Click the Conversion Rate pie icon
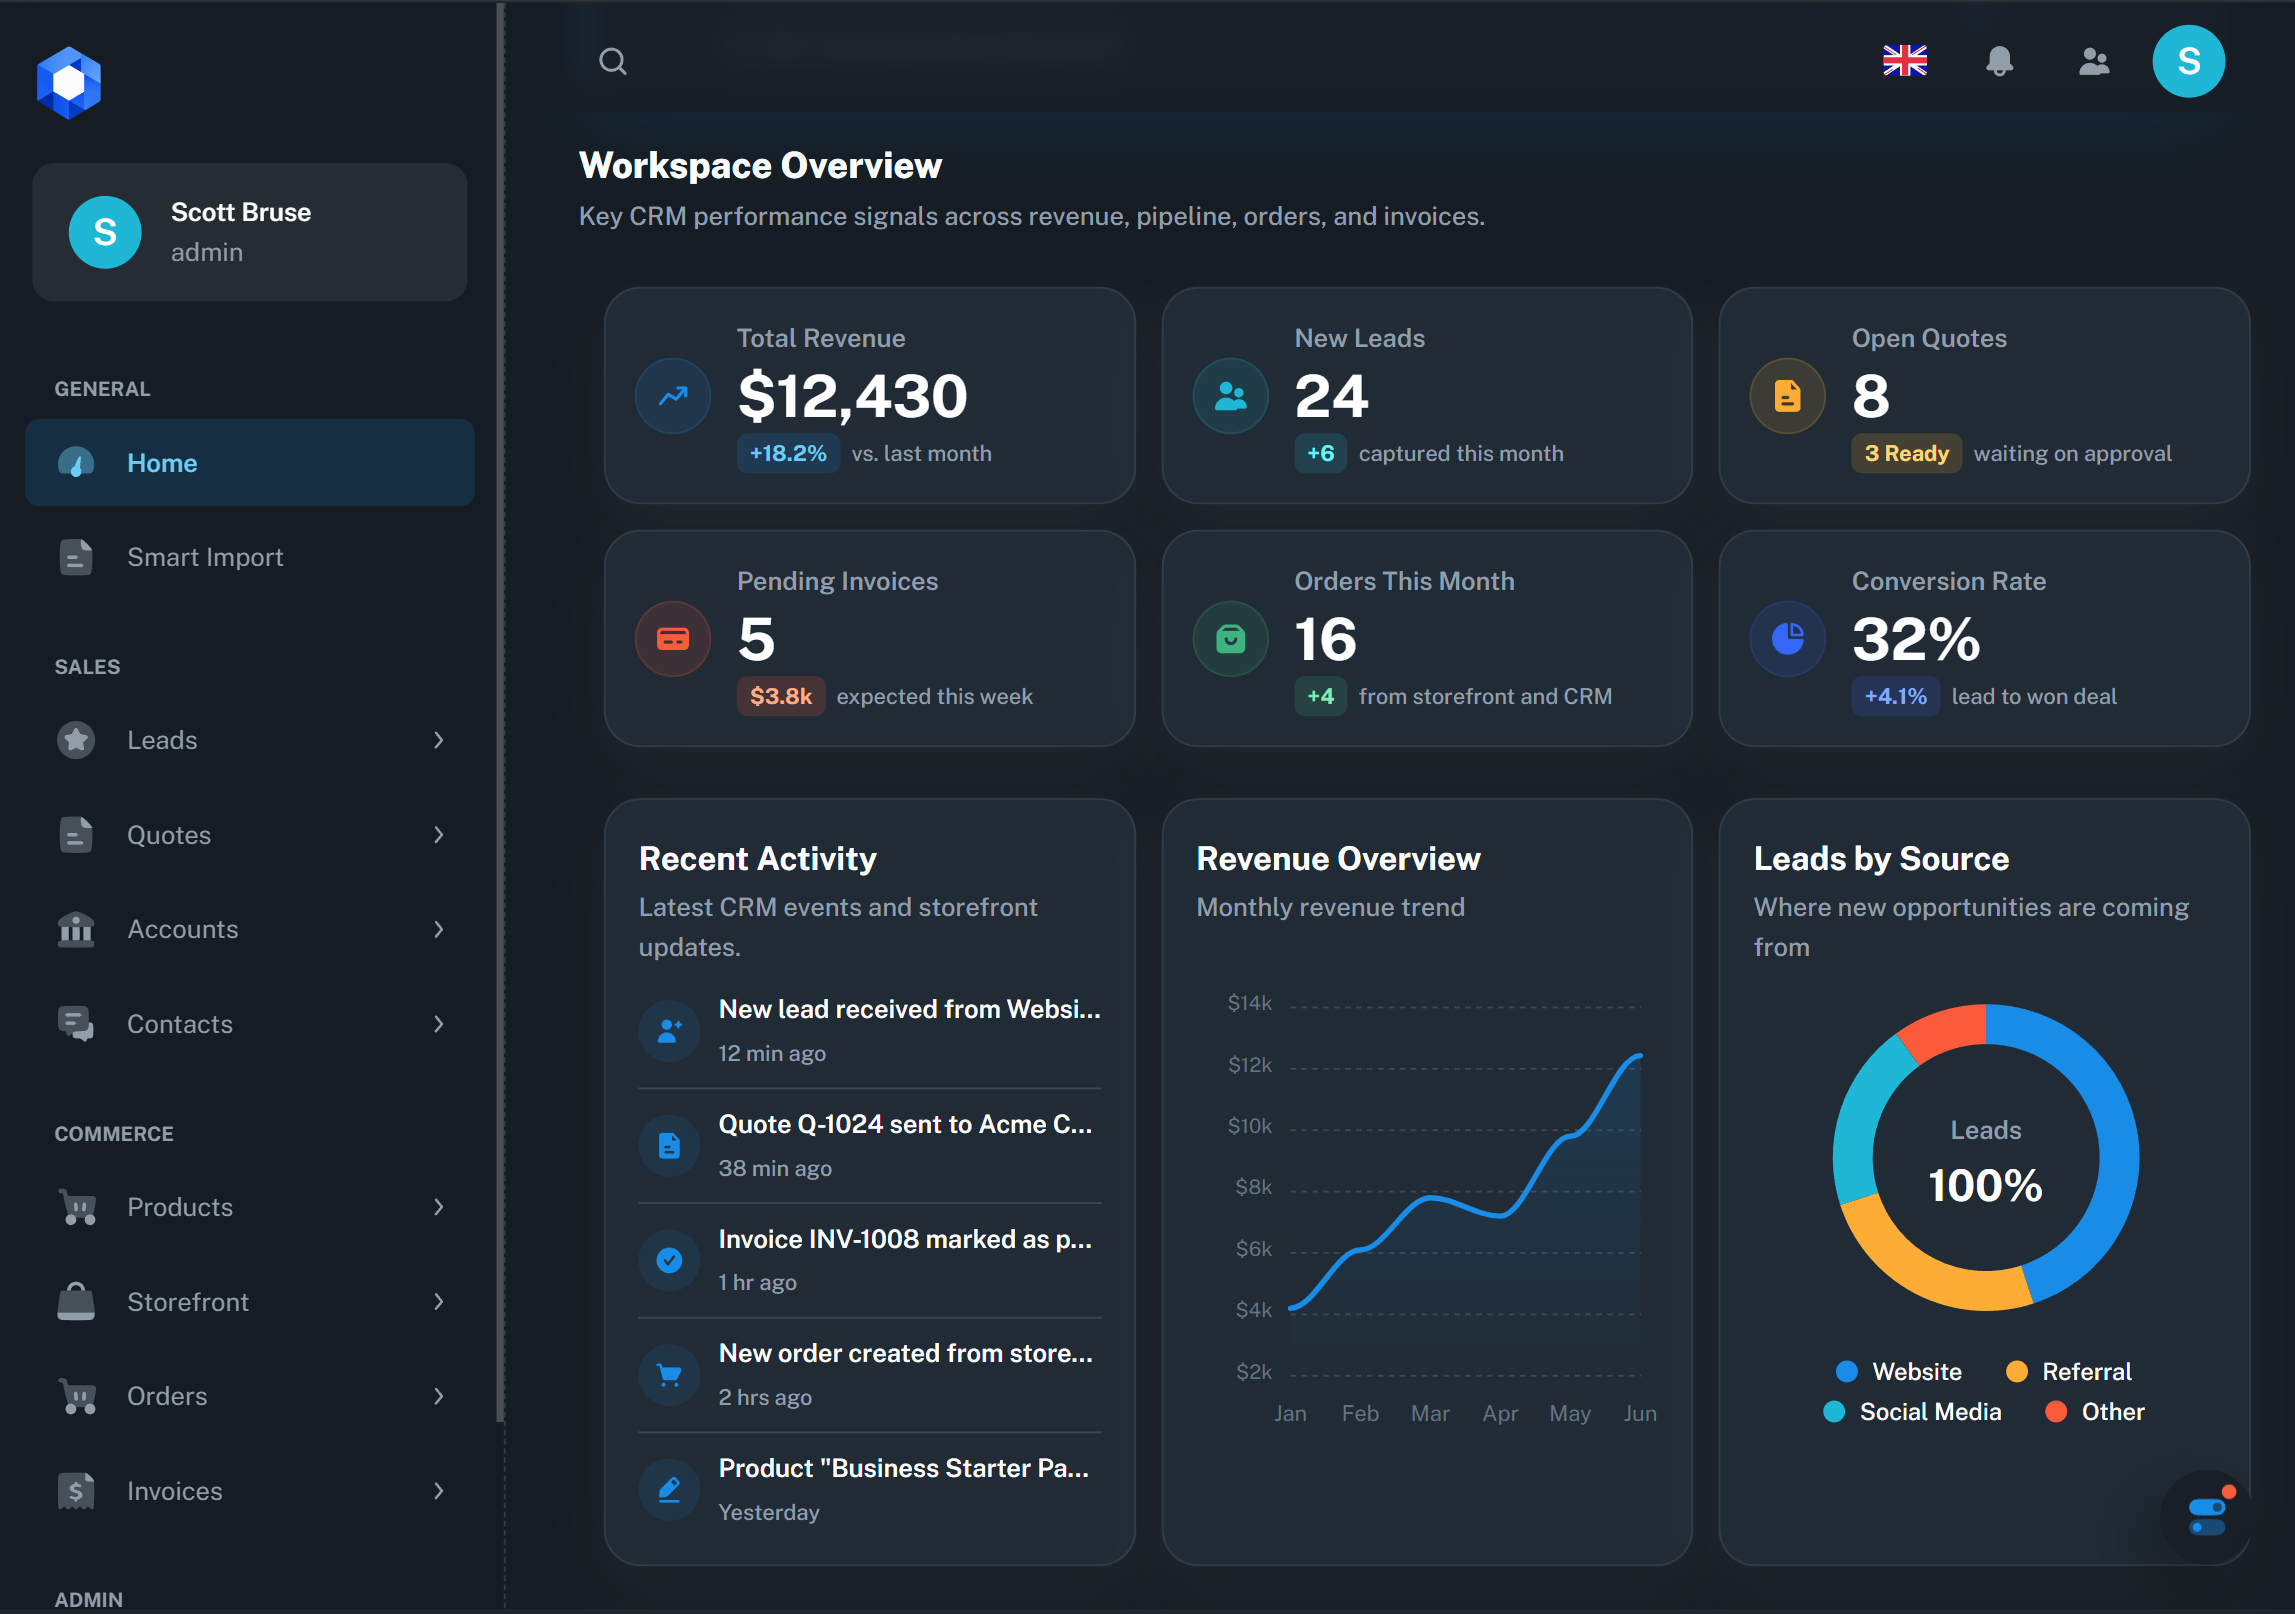This screenshot has width=2295, height=1614. pyautogui.click(x=1787, y=639)
